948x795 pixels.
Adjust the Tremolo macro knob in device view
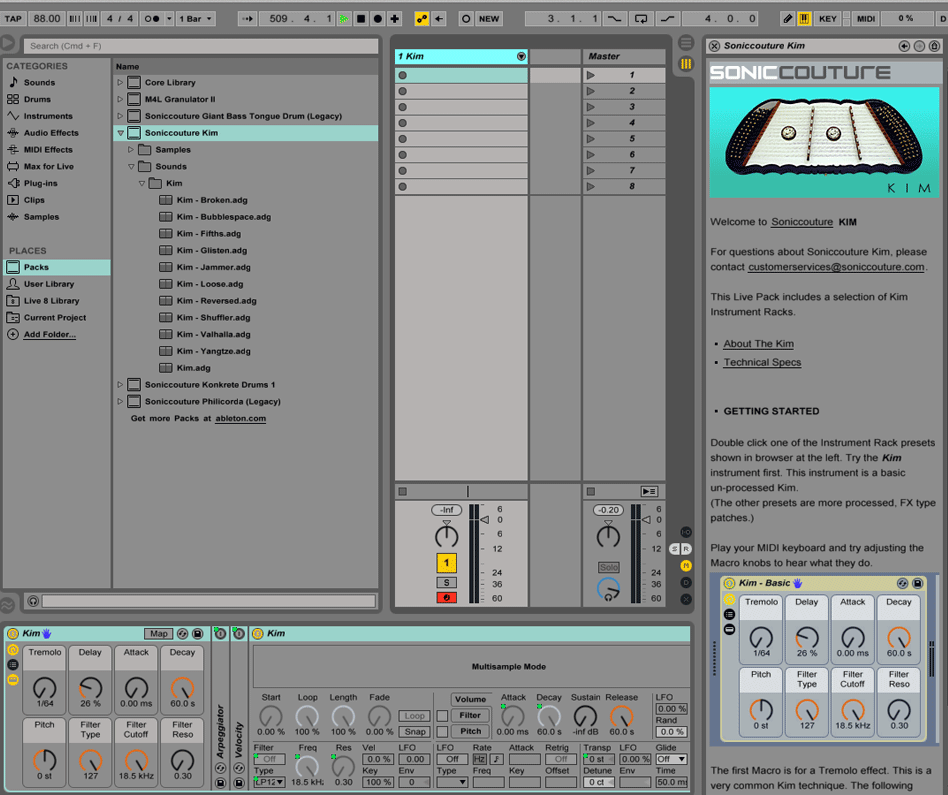point(44,688)
